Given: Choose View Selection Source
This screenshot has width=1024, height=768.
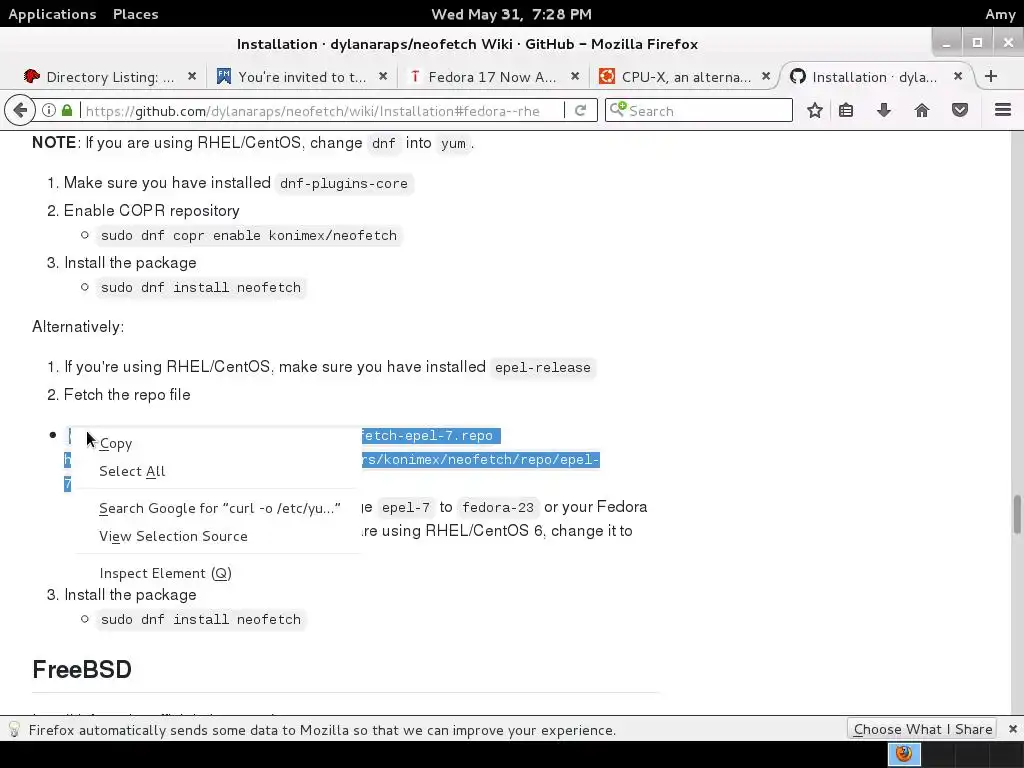Looking at the screenshot, I should click(217, 536).
